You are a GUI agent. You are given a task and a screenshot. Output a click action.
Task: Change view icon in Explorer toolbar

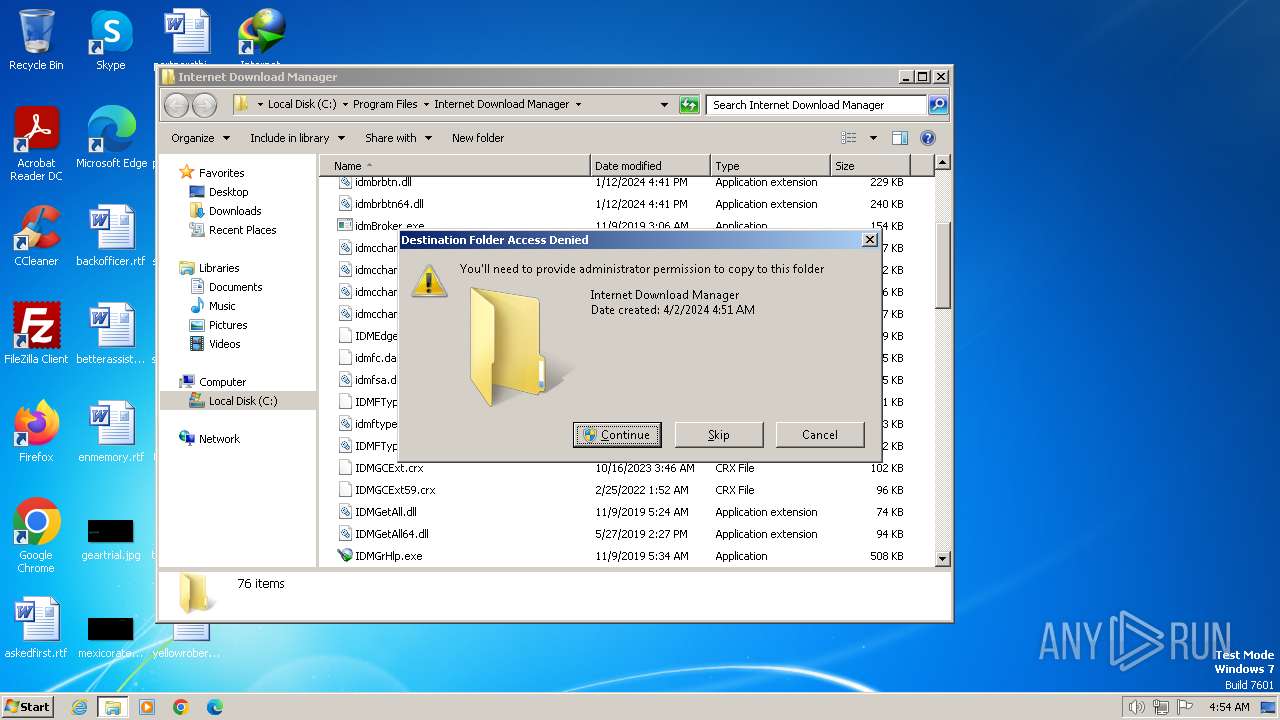pos(849,138)
